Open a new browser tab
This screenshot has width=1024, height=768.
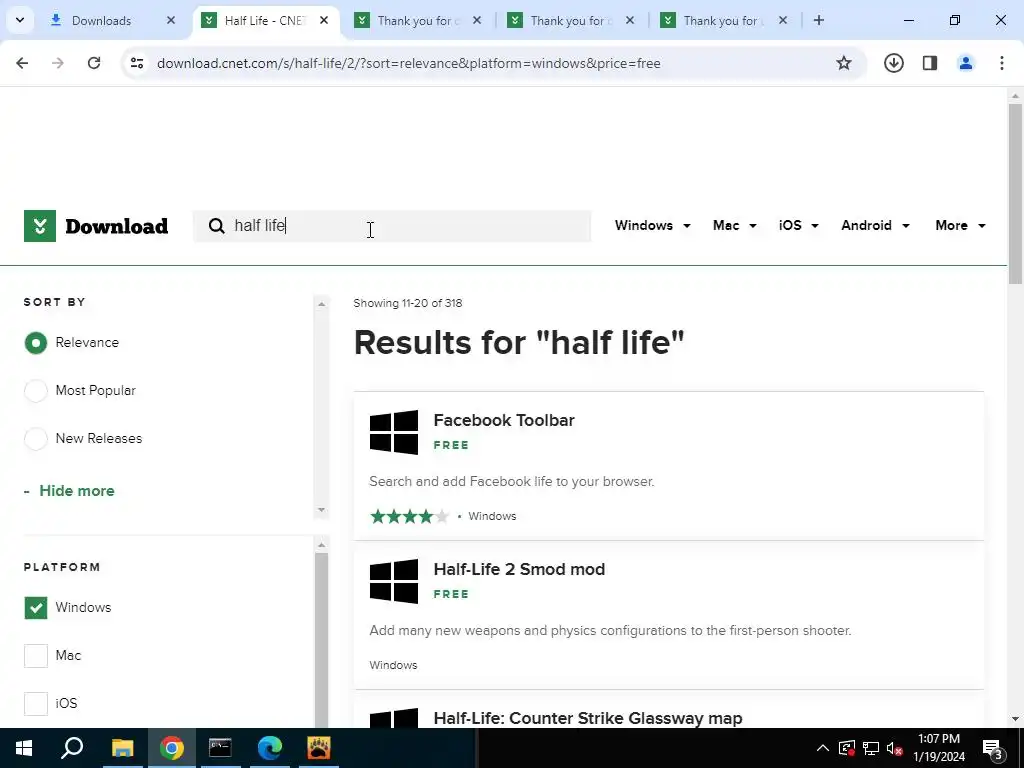(x=819, y=20)
